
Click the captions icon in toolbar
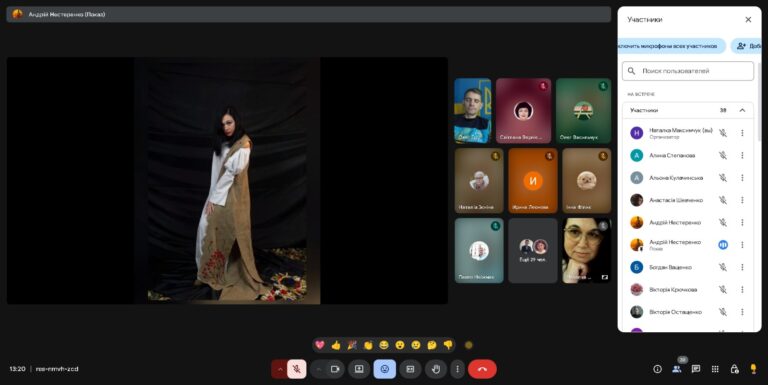pos(410,369)
